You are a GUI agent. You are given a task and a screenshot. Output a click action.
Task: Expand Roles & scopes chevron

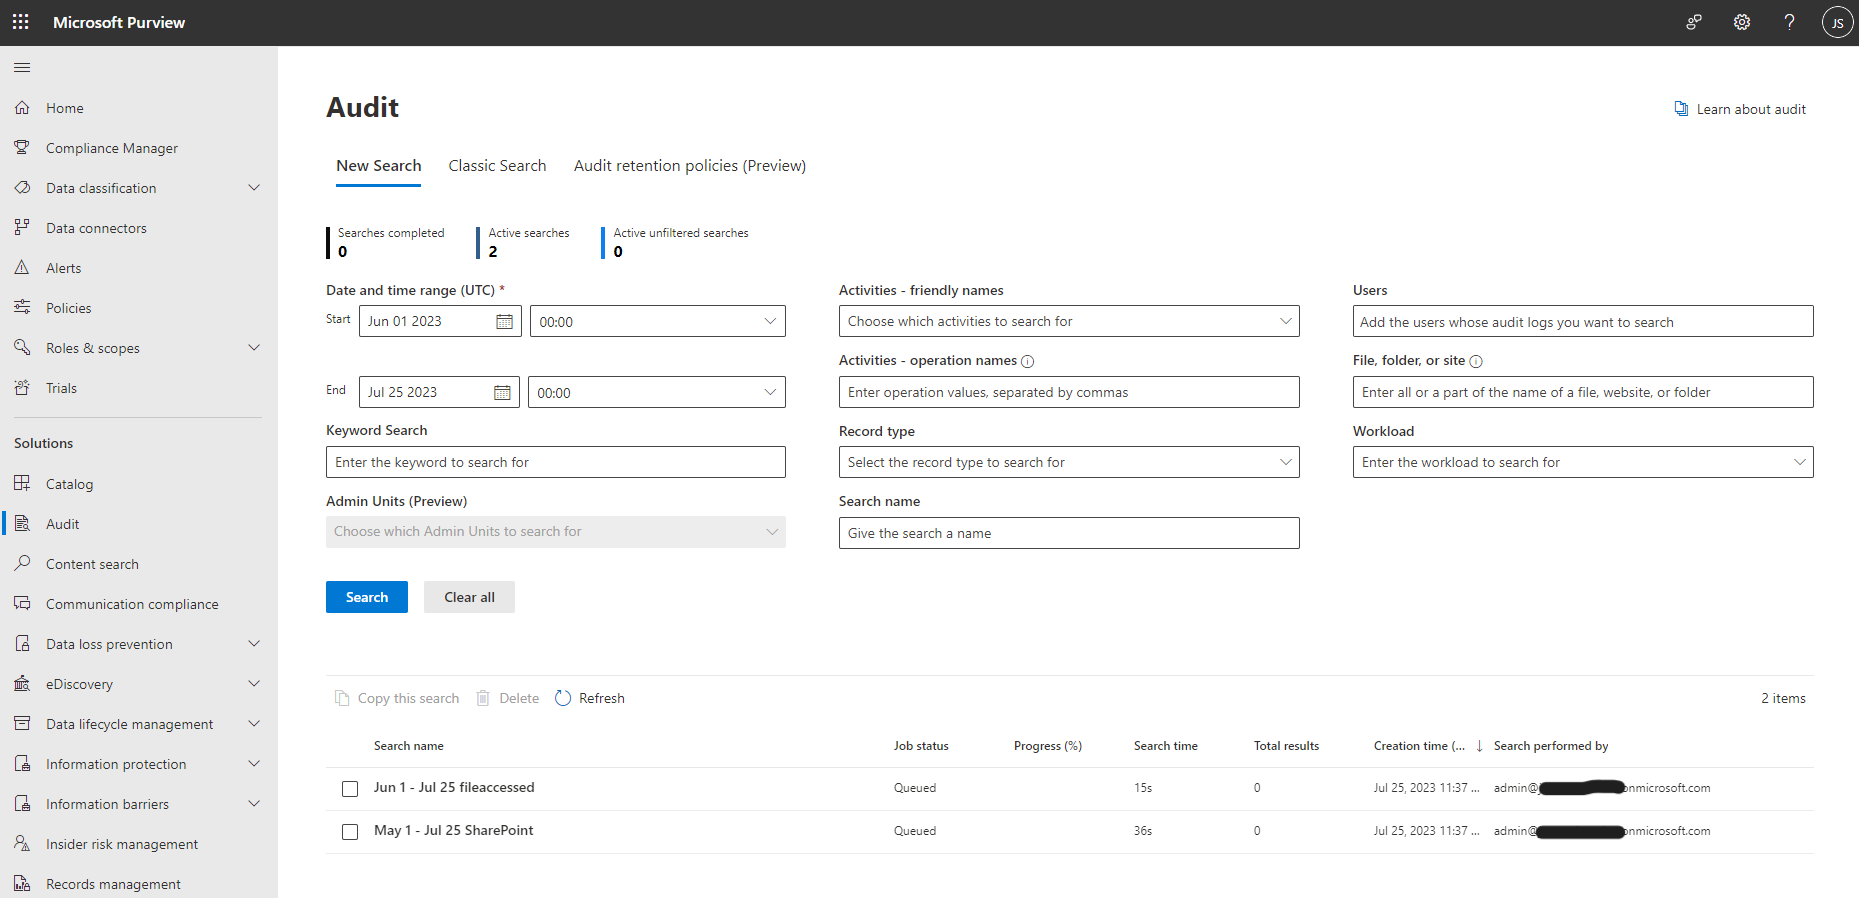[x=254, y=347]
